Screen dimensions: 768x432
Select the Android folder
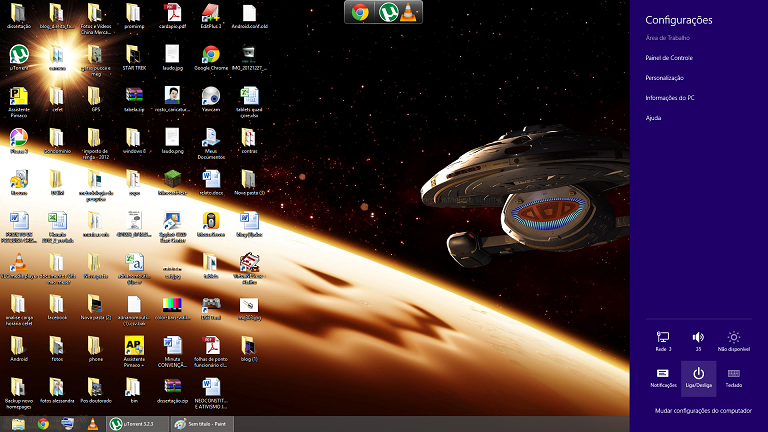point(19,349)
